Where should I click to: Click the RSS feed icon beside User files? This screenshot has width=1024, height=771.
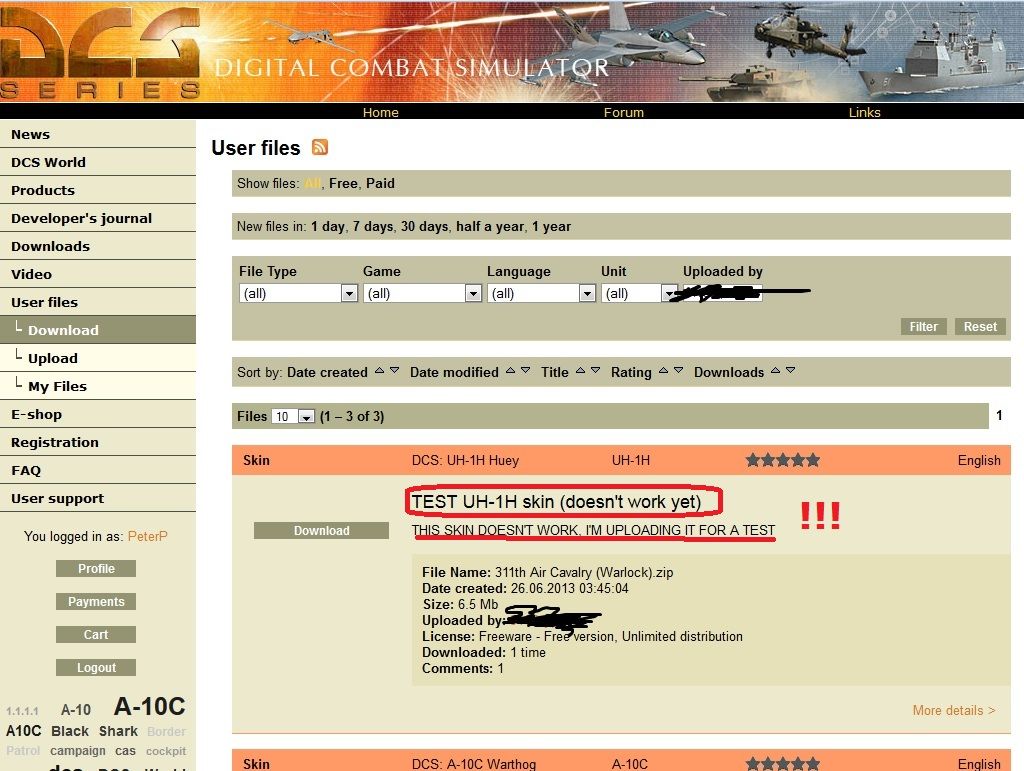[x=320, y=148]
